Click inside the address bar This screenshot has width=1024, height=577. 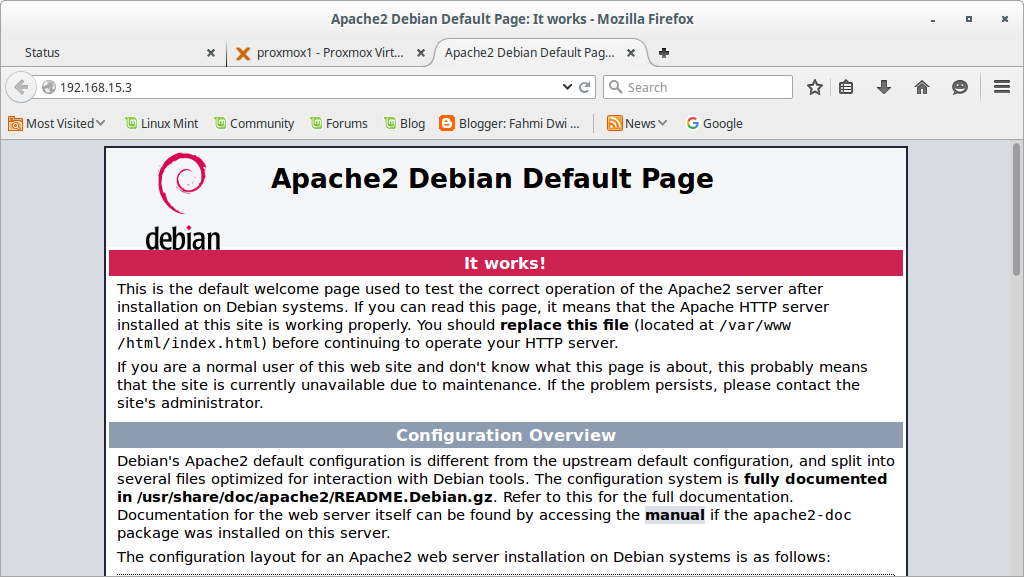click(x=300, y=87)
